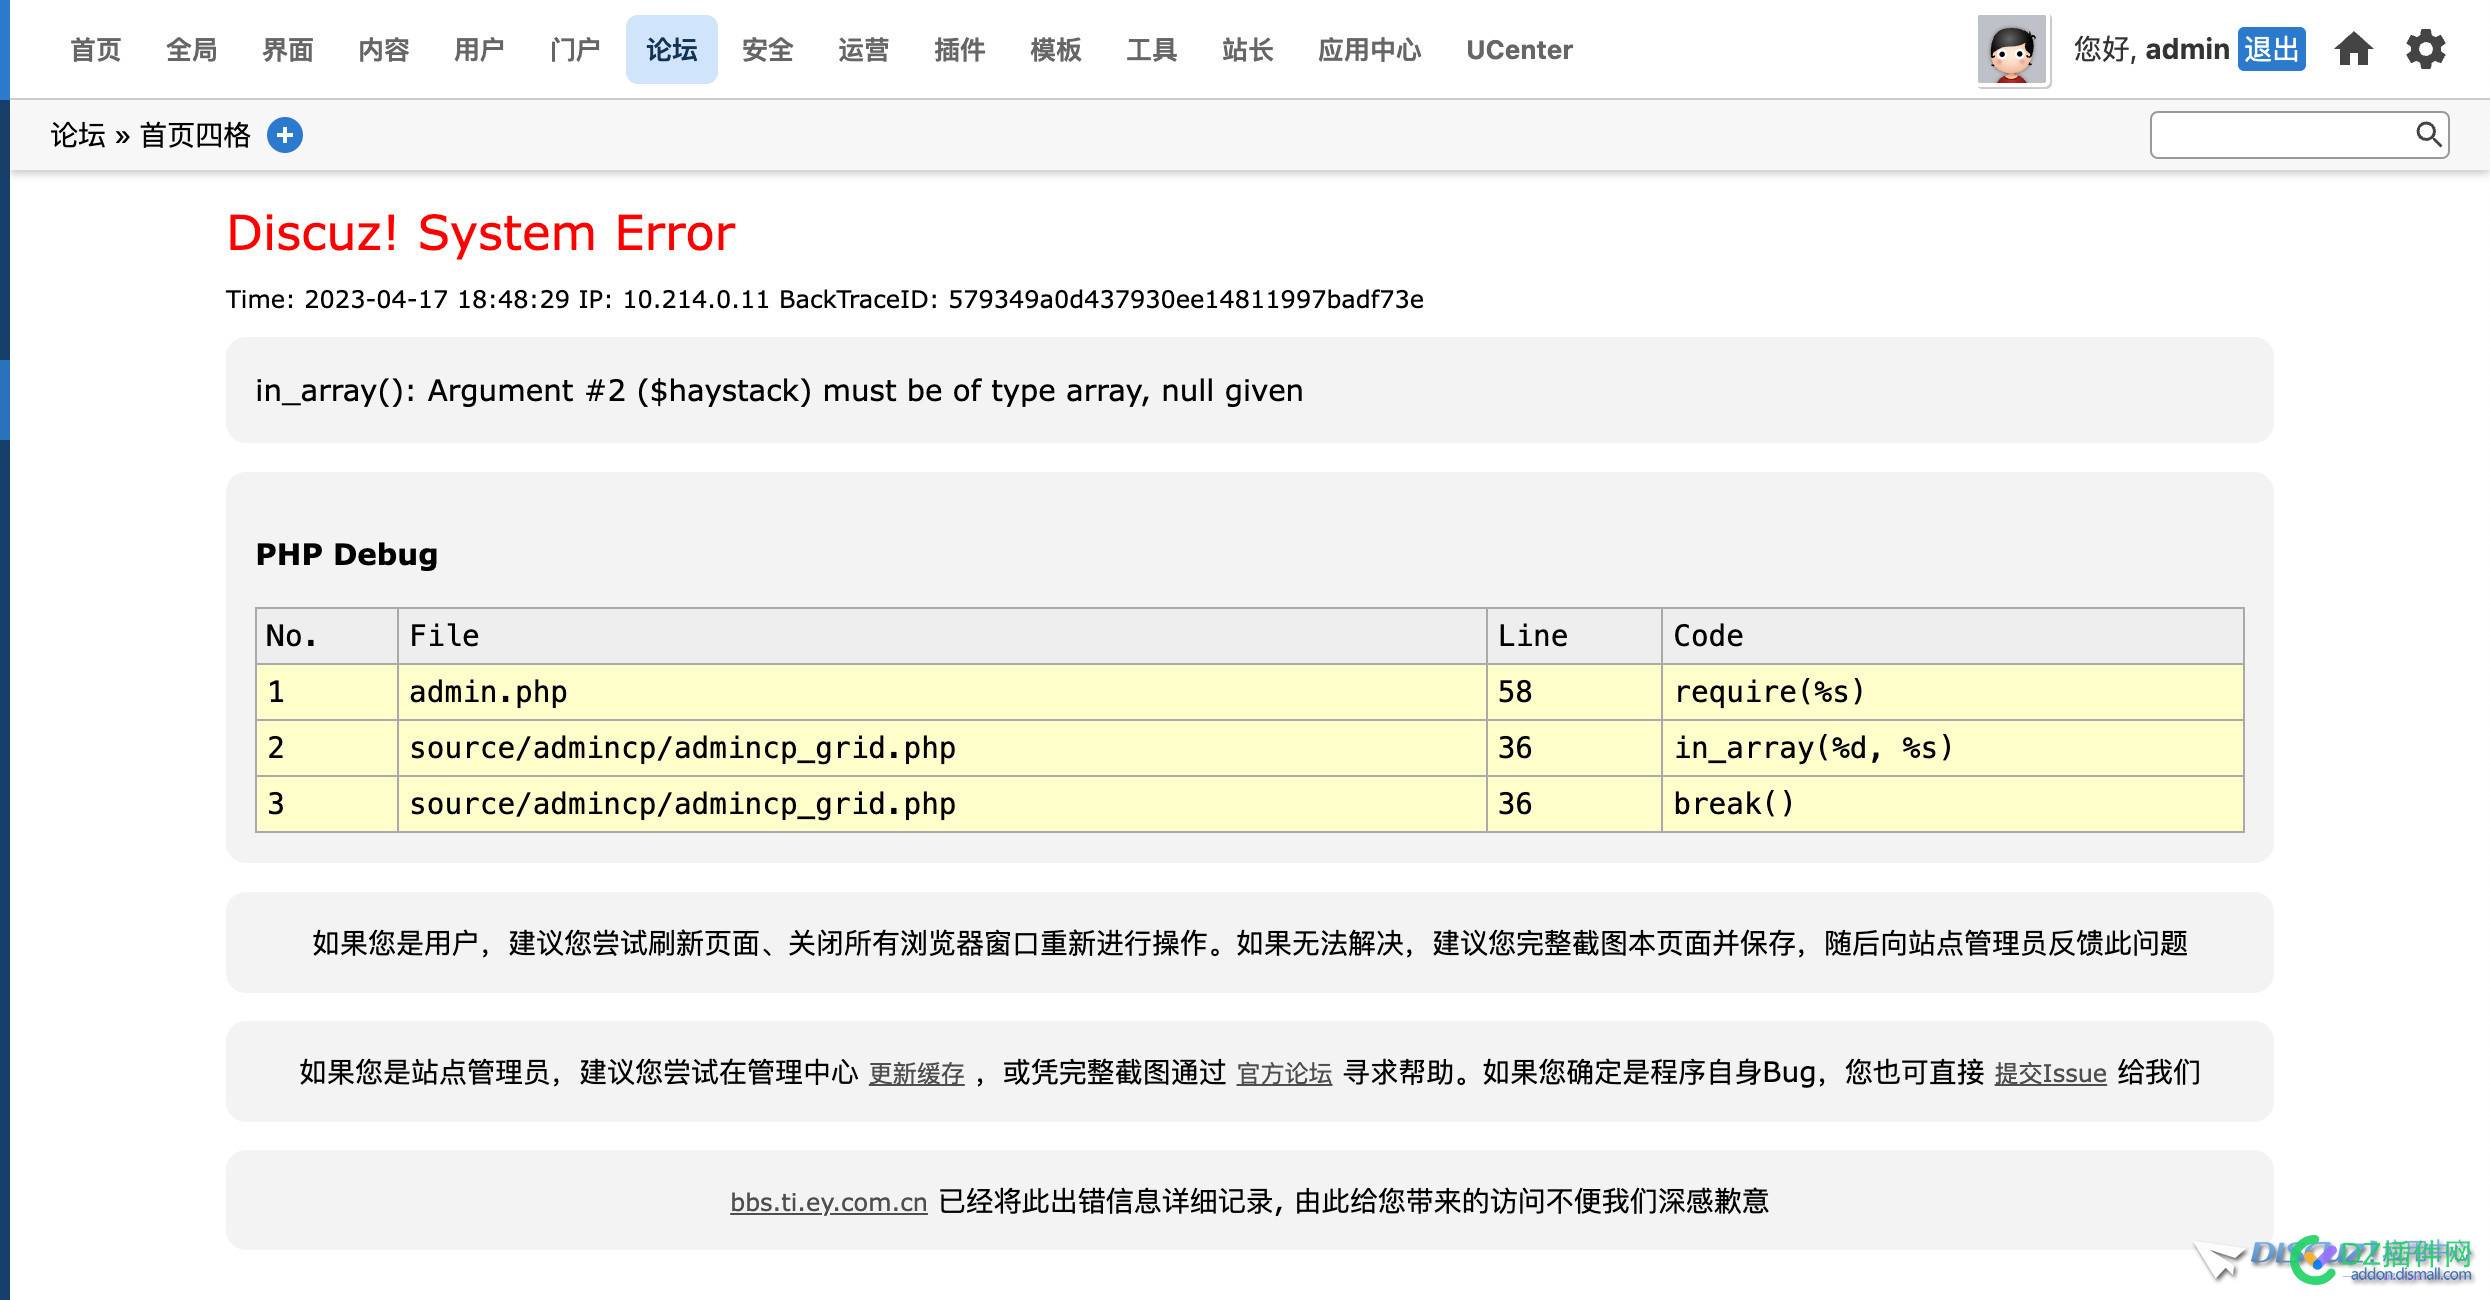
Task: Switch to the 安全 tab
Action: [x=768, y=49]
